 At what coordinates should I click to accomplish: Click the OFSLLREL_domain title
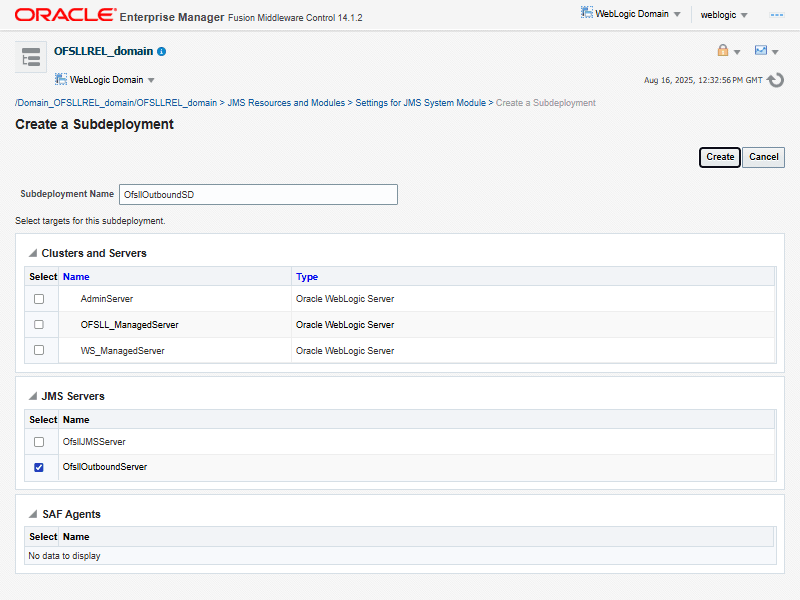(104, 51)
